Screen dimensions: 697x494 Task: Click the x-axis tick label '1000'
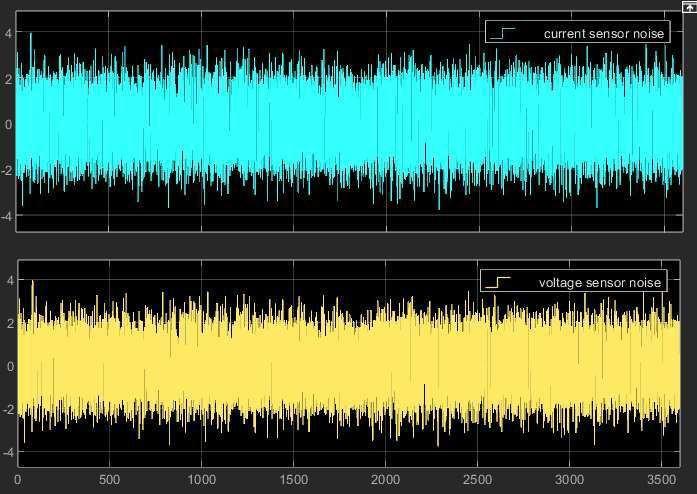click(x=201, y=480)
